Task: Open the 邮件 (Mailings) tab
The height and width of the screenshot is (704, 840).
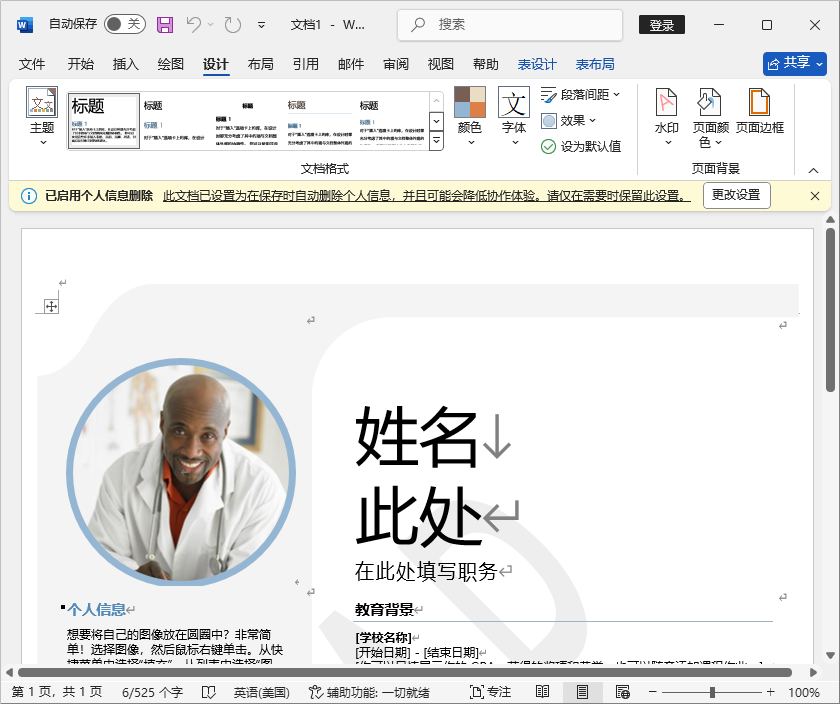Action: [349, 63]
